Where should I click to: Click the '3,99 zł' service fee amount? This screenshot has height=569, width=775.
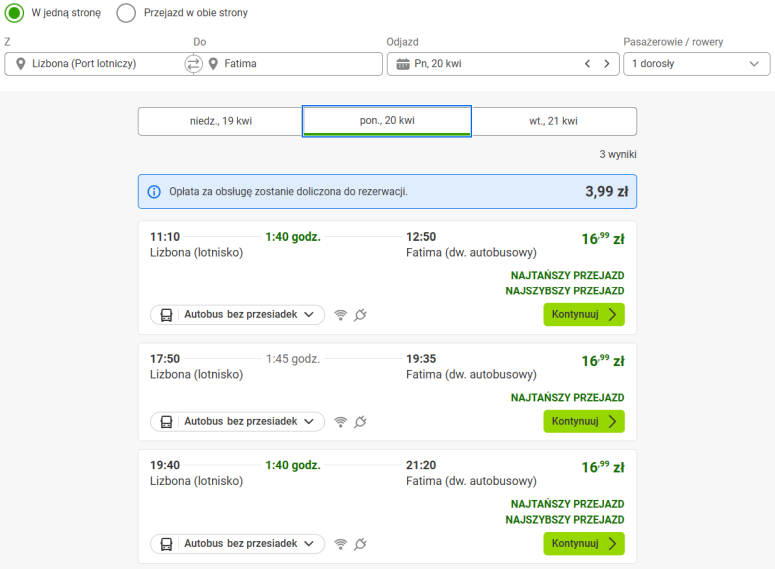(x=606, y=192)
